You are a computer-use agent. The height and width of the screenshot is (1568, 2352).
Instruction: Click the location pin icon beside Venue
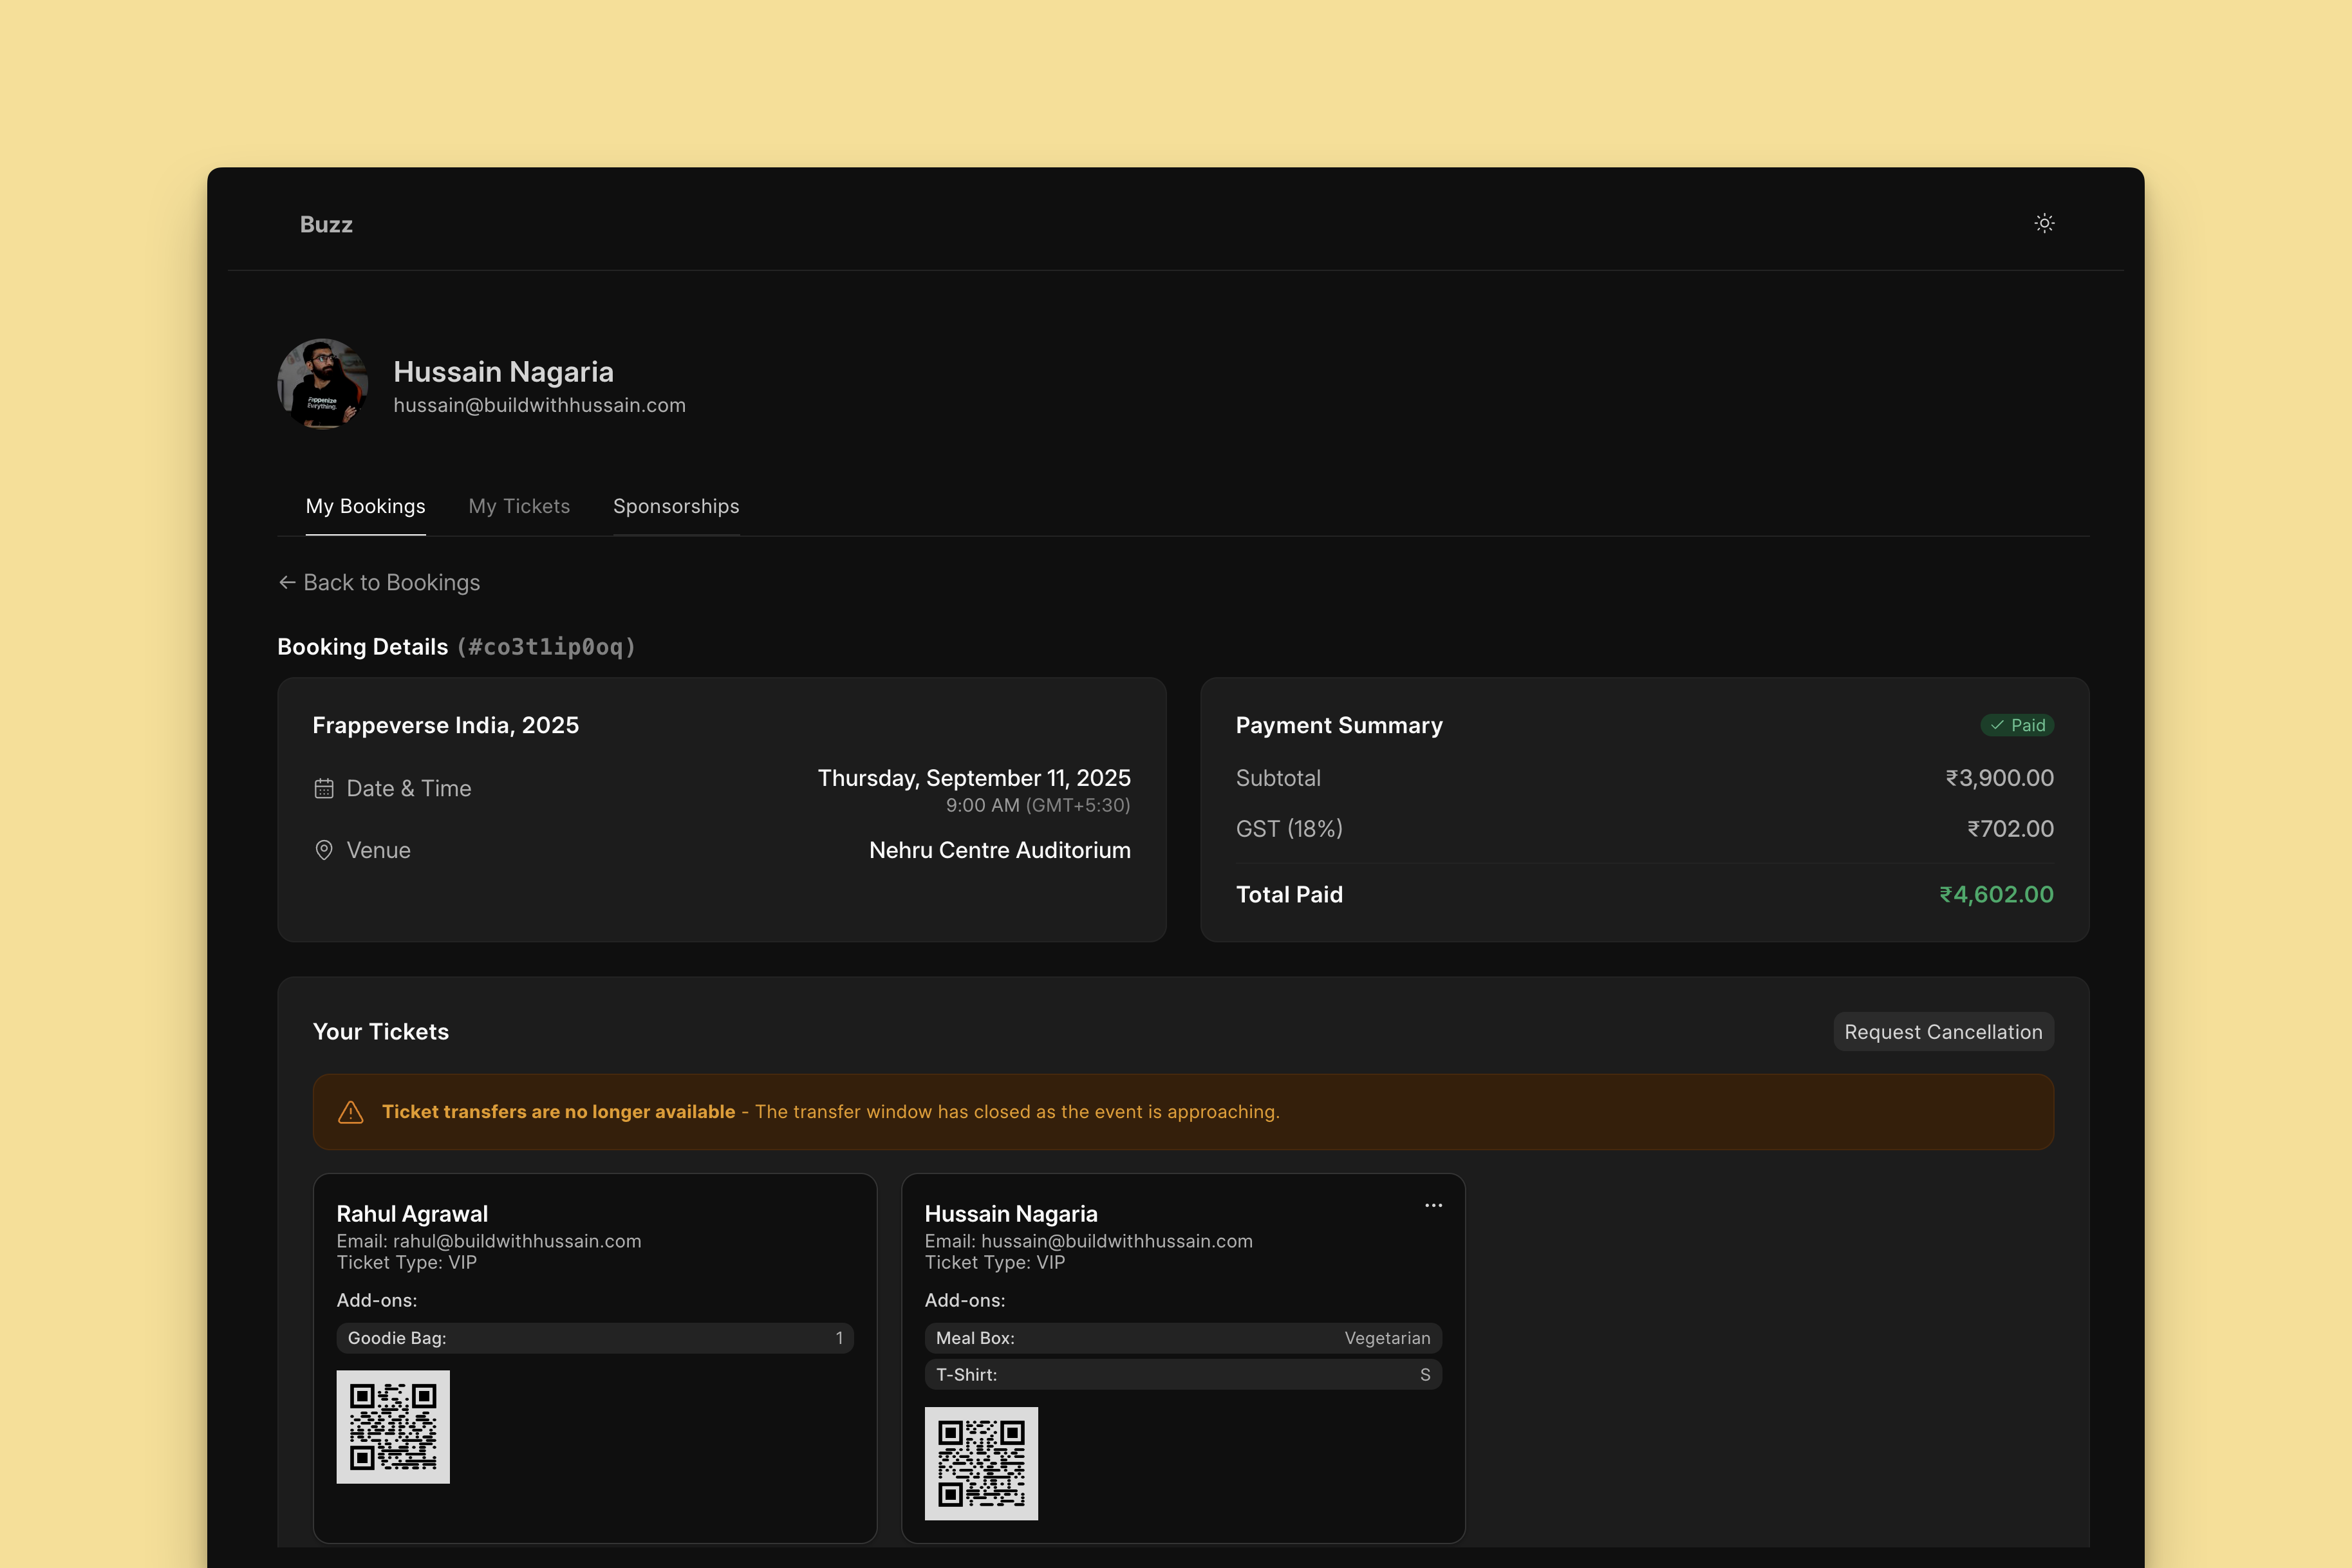[x=324, y=850]
